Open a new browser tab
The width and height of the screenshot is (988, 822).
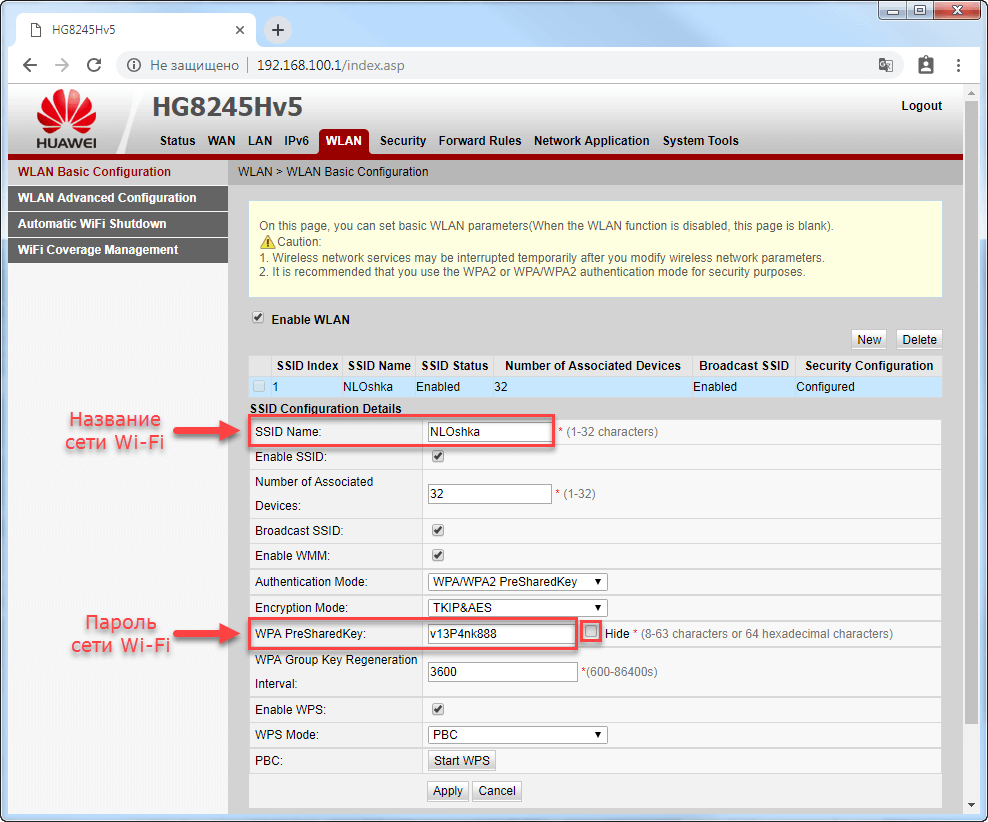(x=278, y=30)
